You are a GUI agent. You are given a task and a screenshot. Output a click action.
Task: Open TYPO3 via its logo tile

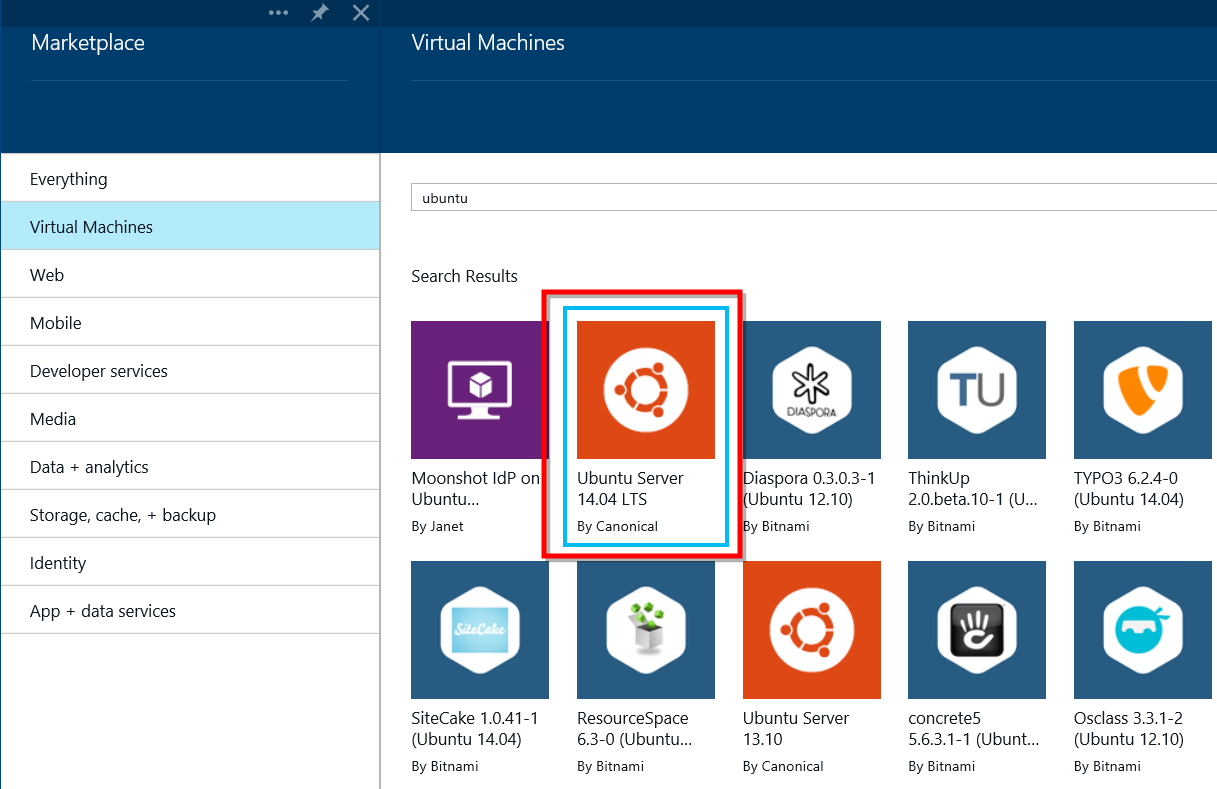1142,390
